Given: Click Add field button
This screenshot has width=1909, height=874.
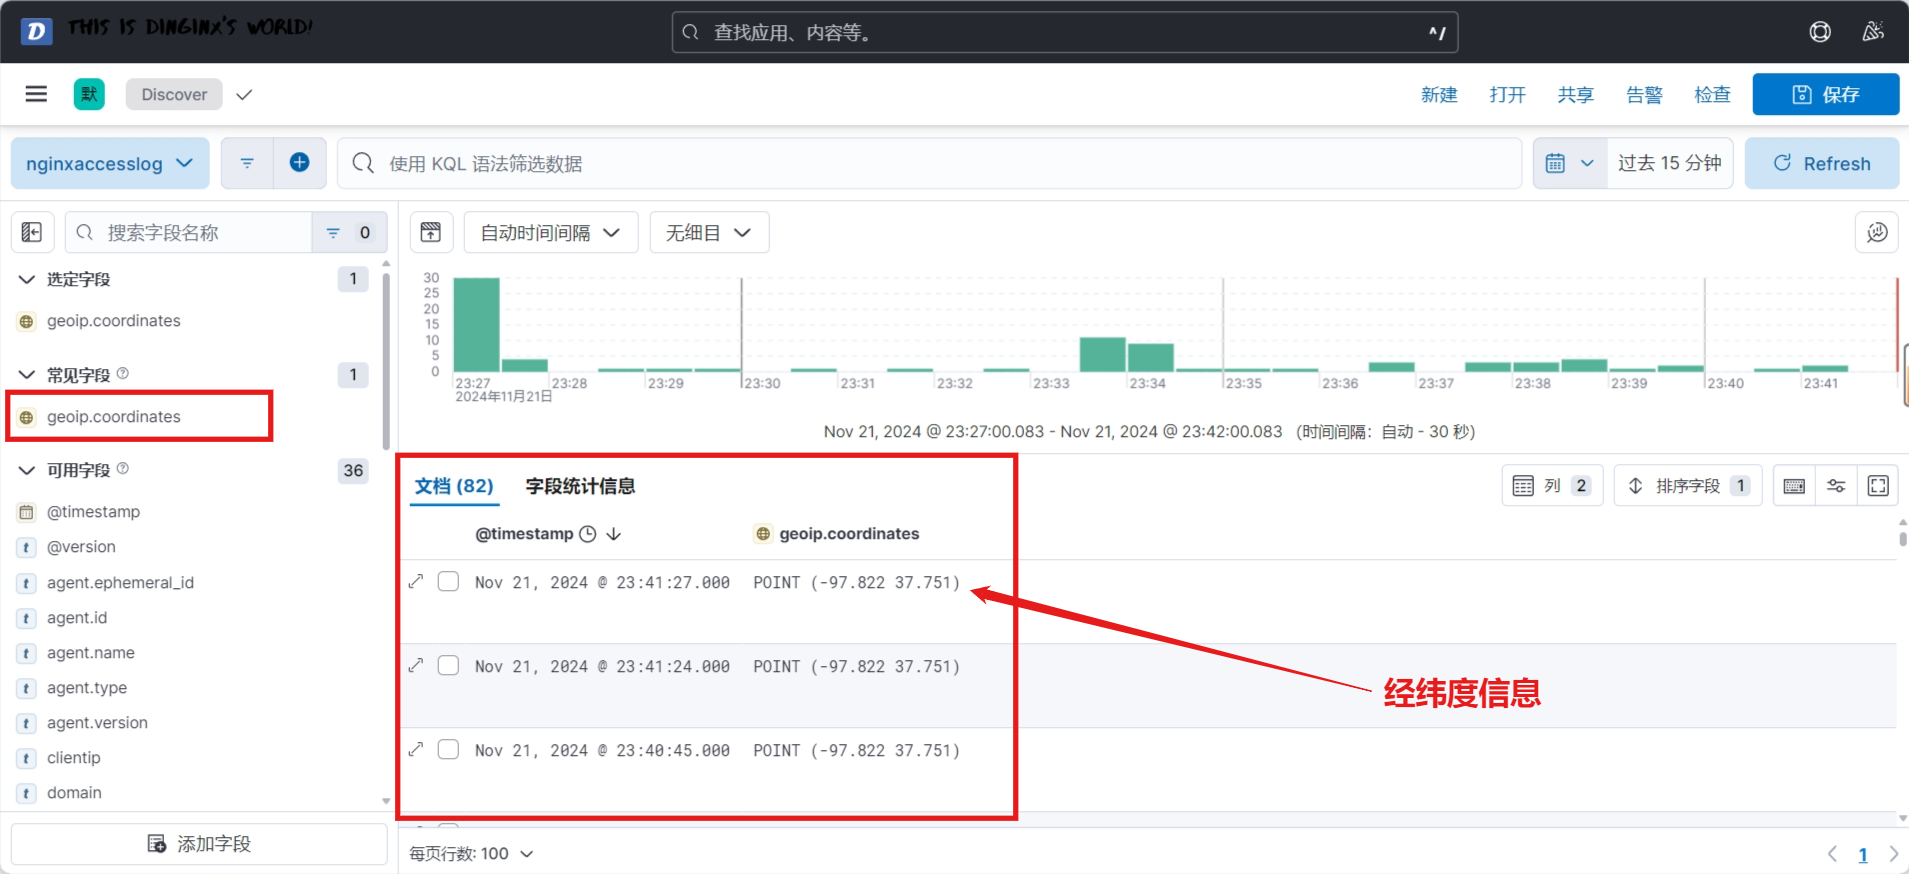Looking at the screenshot, I should (199, 844).
